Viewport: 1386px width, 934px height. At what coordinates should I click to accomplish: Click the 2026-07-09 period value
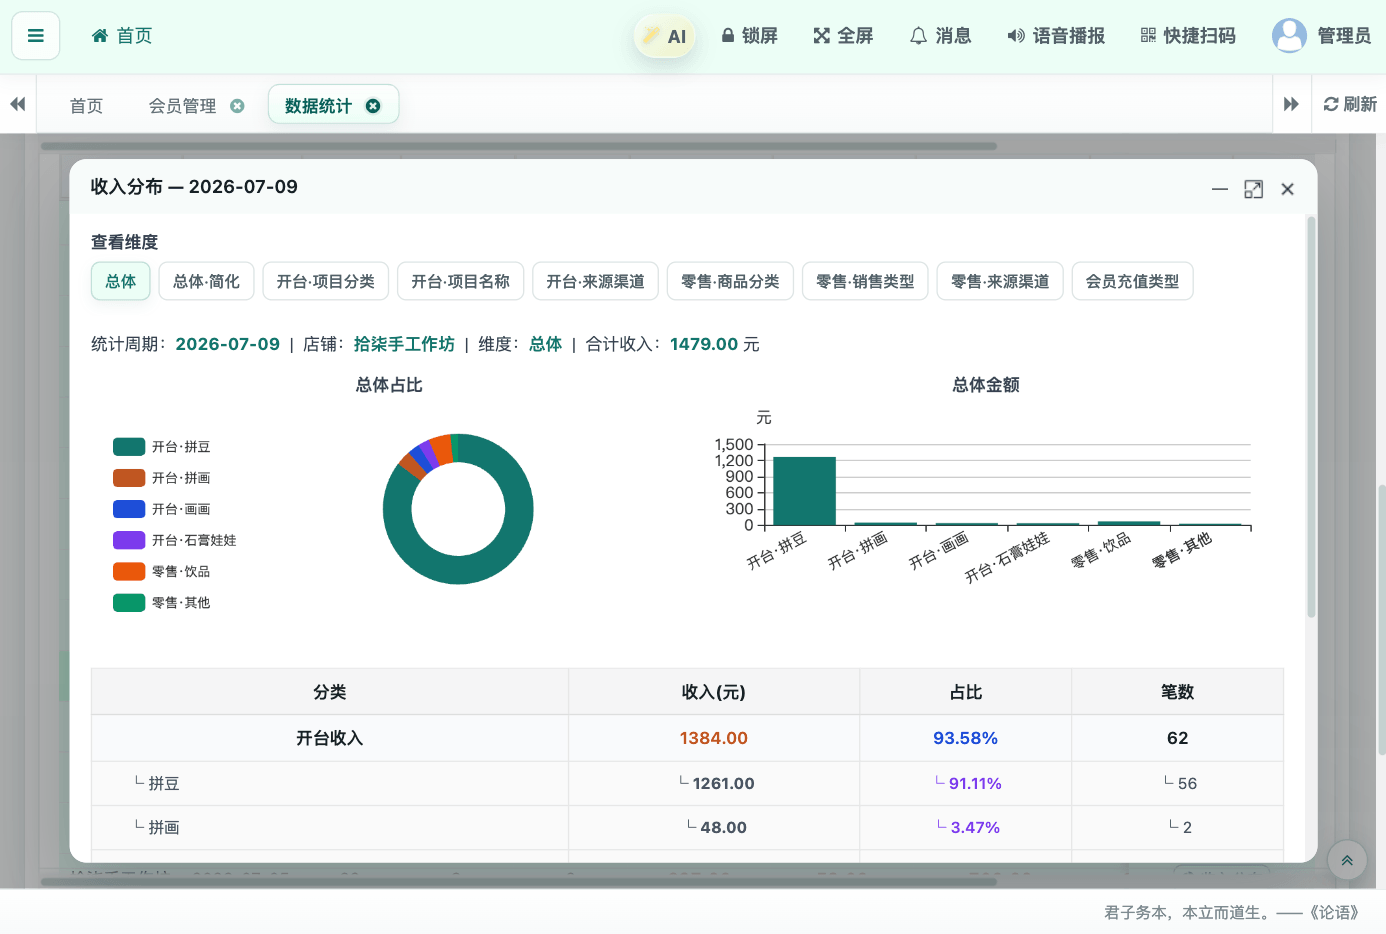228,344
